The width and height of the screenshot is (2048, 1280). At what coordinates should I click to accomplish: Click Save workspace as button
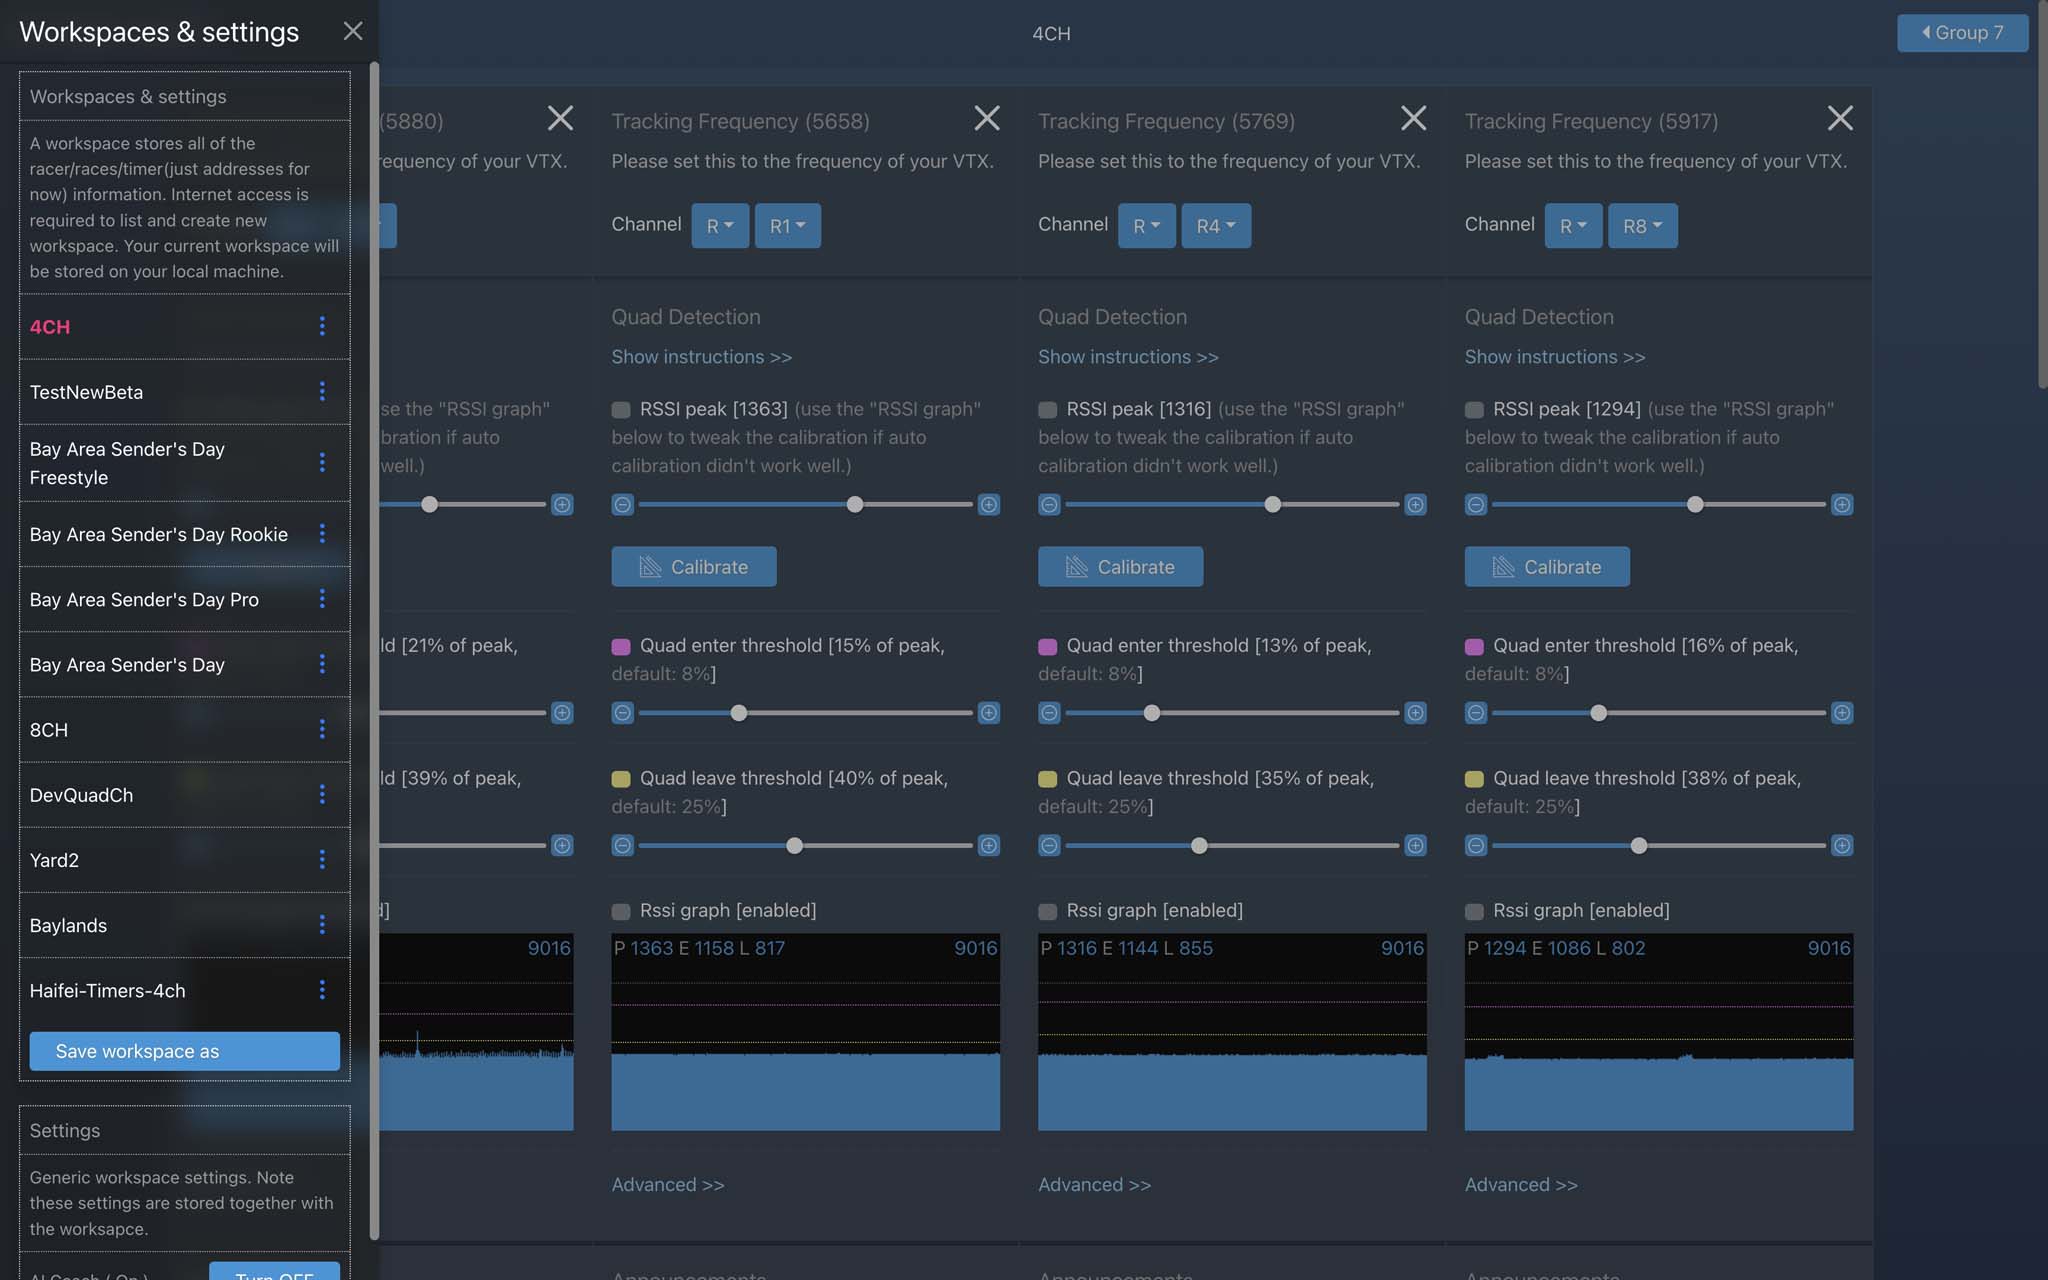(184, 1051)
